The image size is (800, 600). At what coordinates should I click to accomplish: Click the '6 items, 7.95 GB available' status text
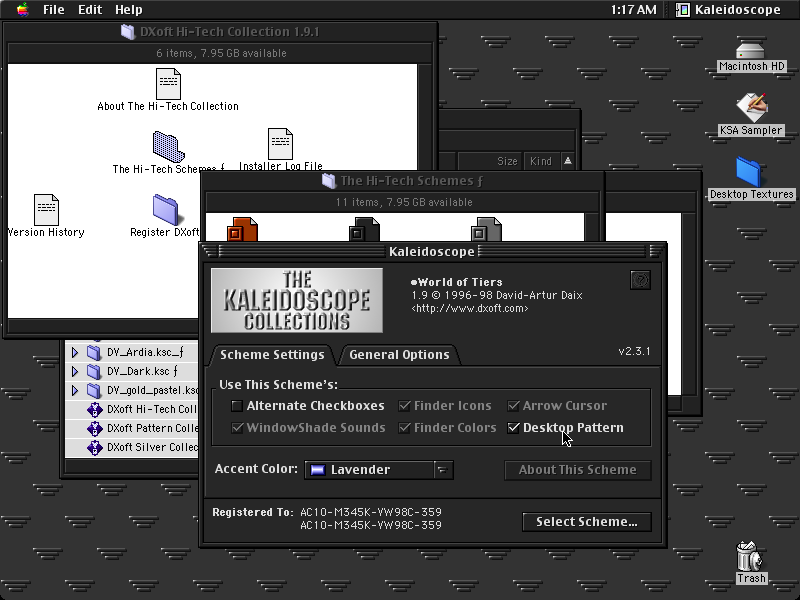(x=221, y=53)
